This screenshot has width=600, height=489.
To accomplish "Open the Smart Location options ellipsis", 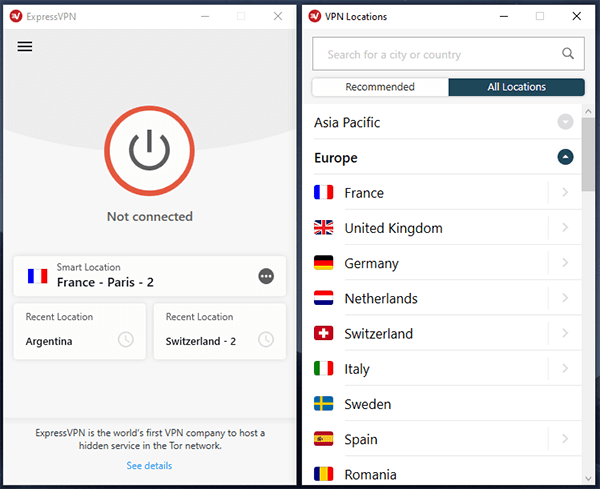I will click(266, 276).
